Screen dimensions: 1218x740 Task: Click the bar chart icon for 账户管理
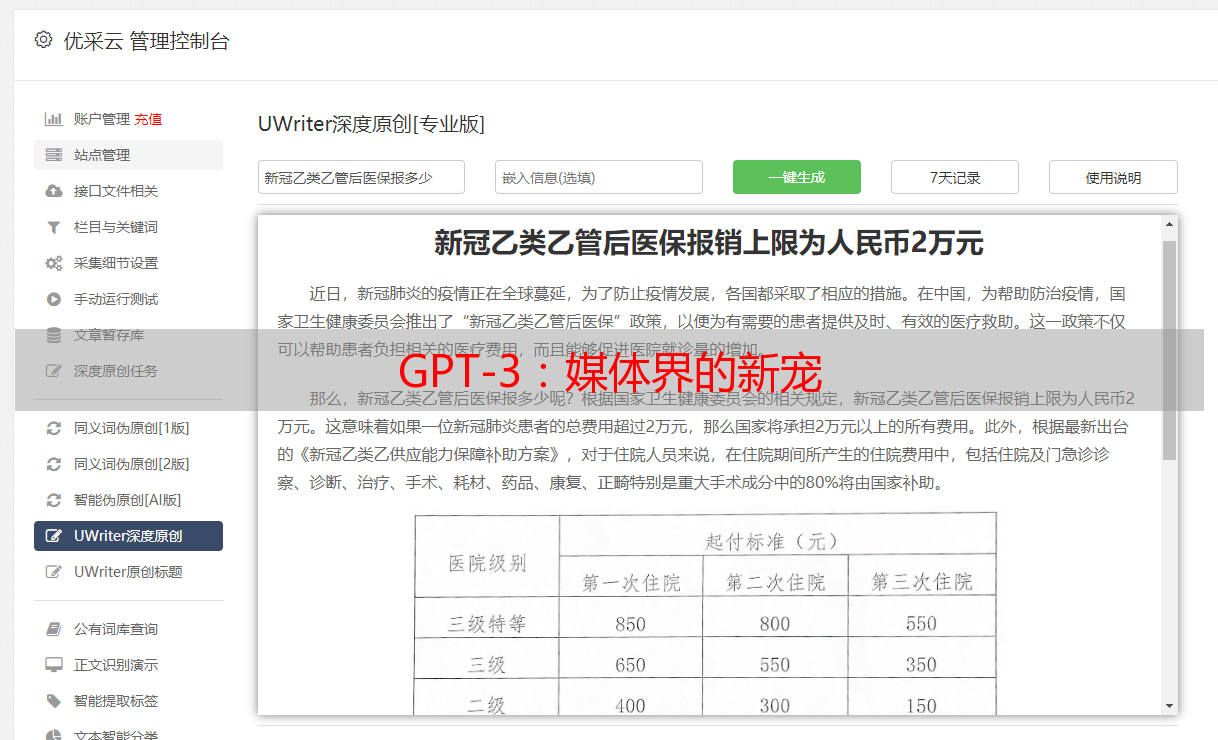(54, 119)
